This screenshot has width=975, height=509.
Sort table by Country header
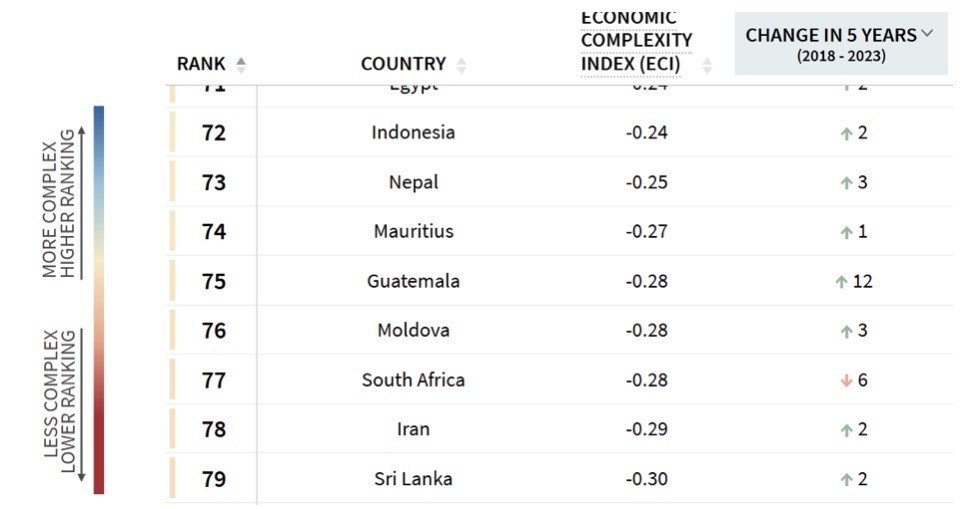point(403,64)
